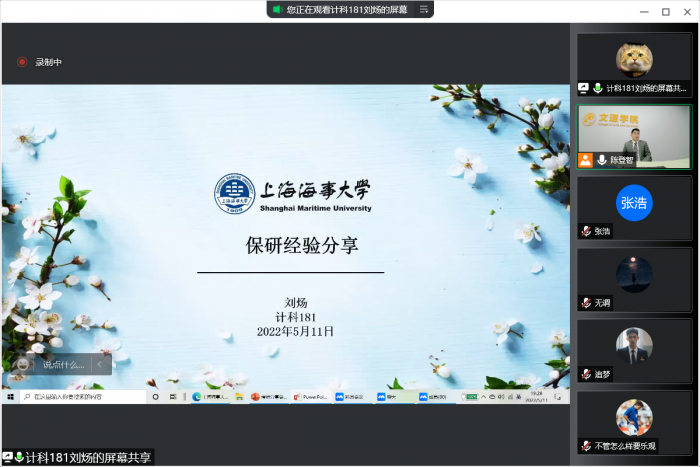Open the emoji picker beside the chat box
Image resolution: width=700 pixels, height=467 pixels.
pyautogui.click(x=22, y=364)
